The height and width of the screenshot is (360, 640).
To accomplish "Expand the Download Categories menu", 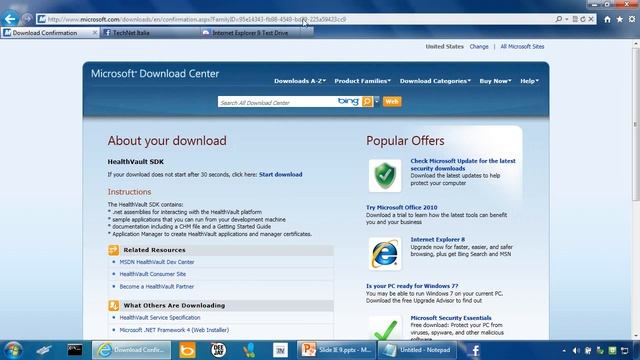I will pyautogui.click(x=435, y=81).
